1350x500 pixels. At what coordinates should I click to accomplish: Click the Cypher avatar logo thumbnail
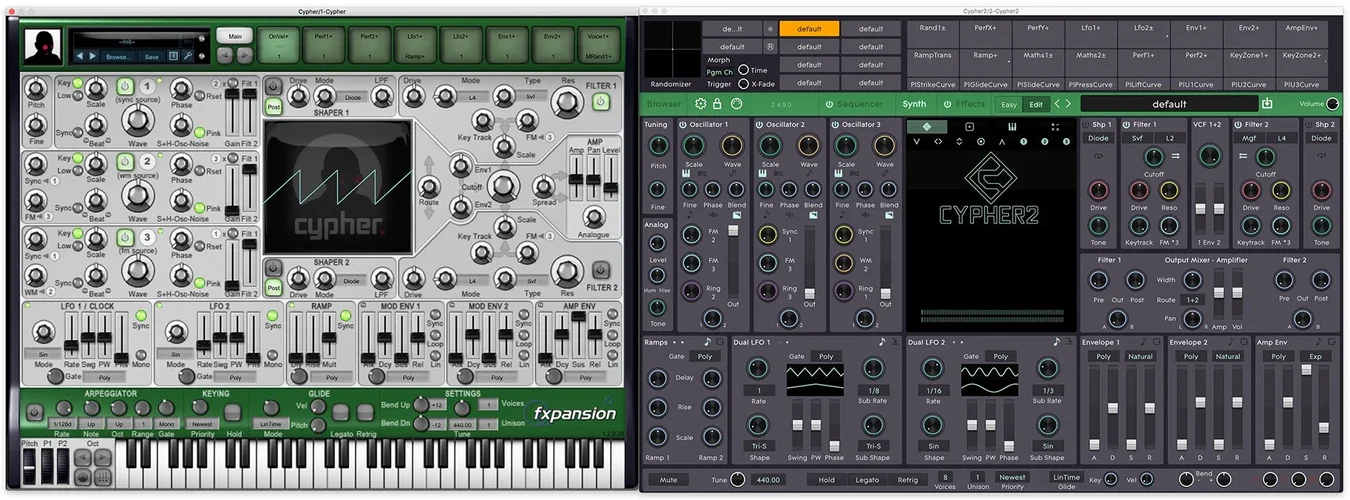42,46
